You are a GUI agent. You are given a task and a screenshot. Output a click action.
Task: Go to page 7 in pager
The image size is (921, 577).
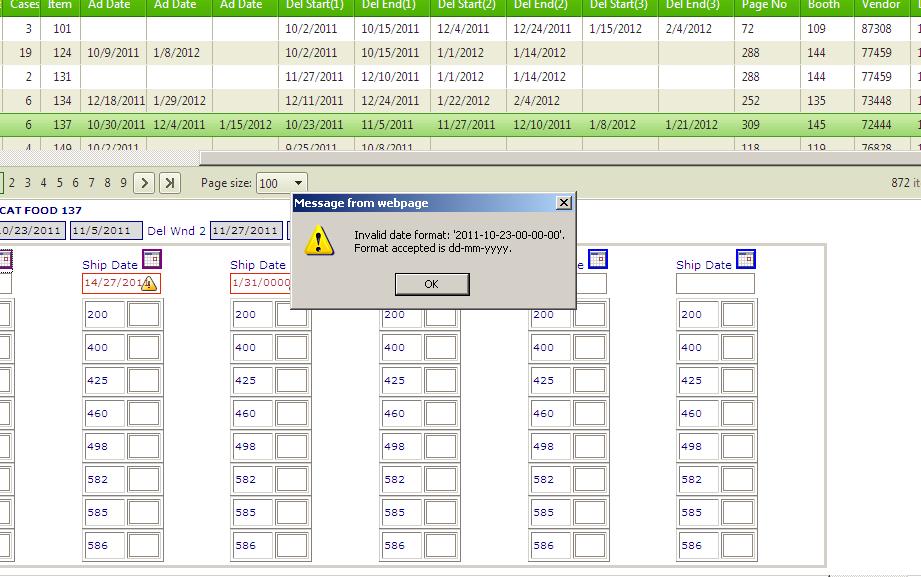pyautogui.click(x=91, y=183)
